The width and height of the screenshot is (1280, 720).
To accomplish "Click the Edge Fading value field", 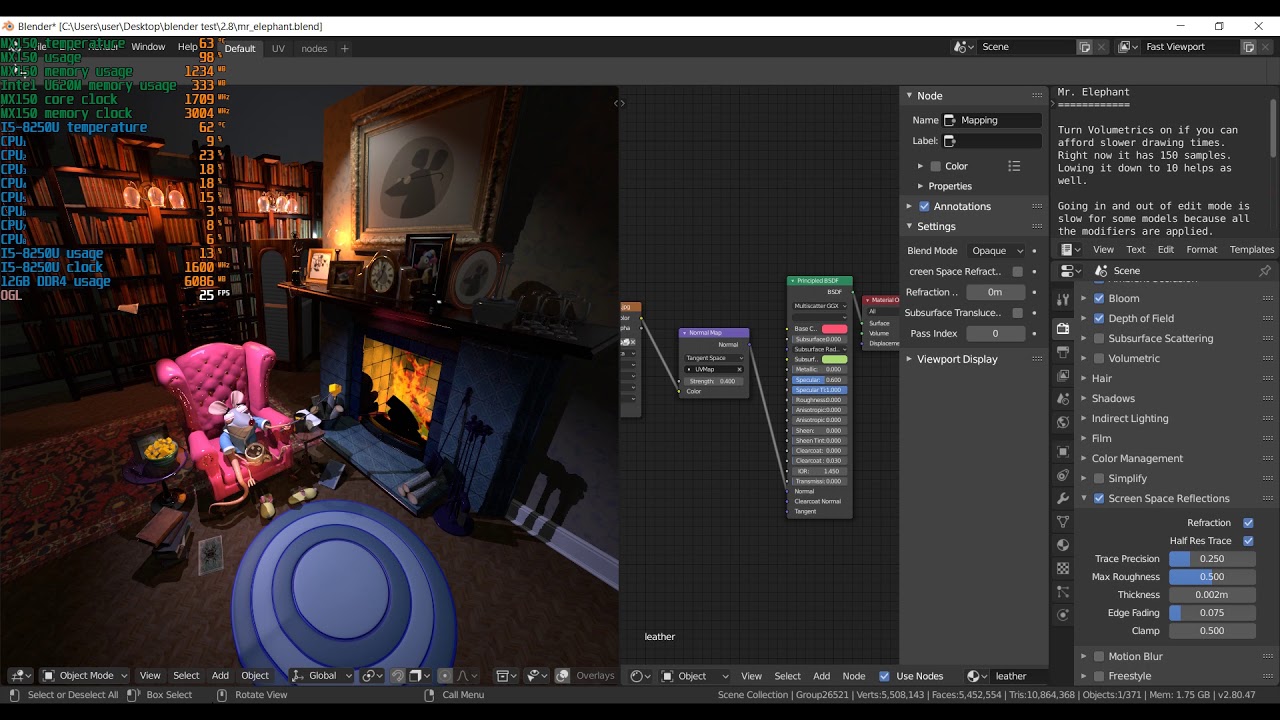I will coord(1211,613).
